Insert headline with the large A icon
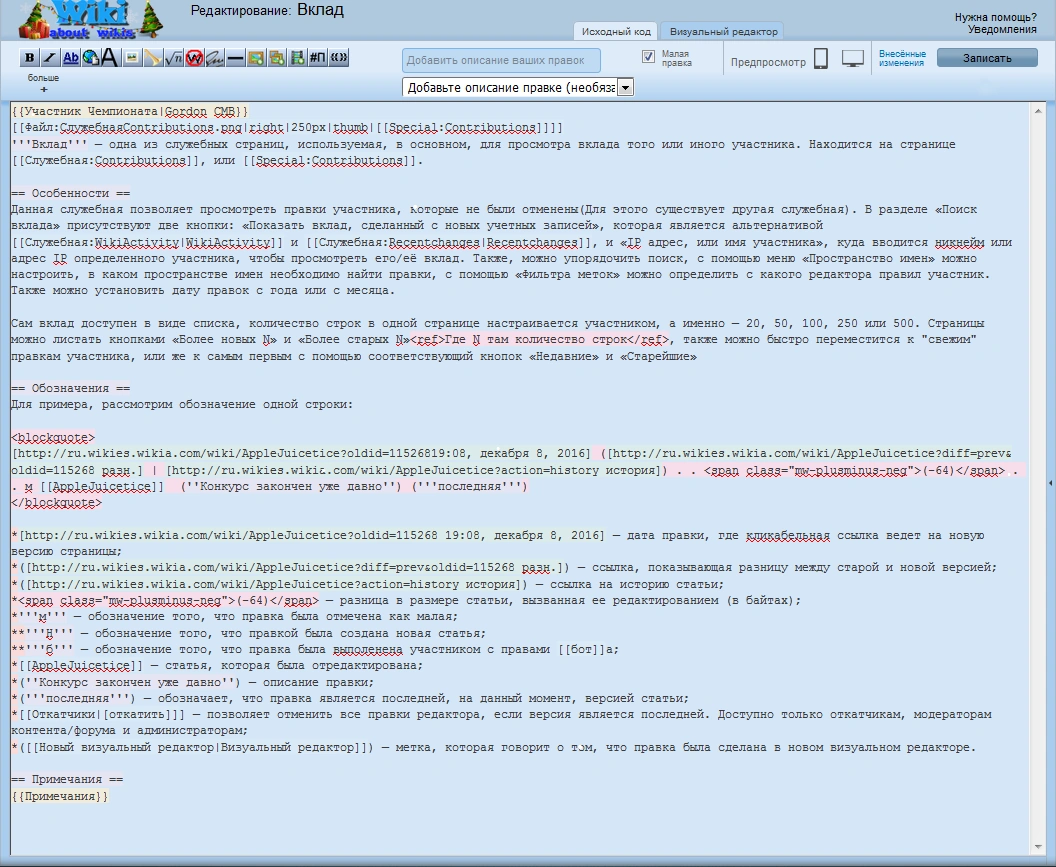The image size is (1056, 867). click(x=110, y=58)
